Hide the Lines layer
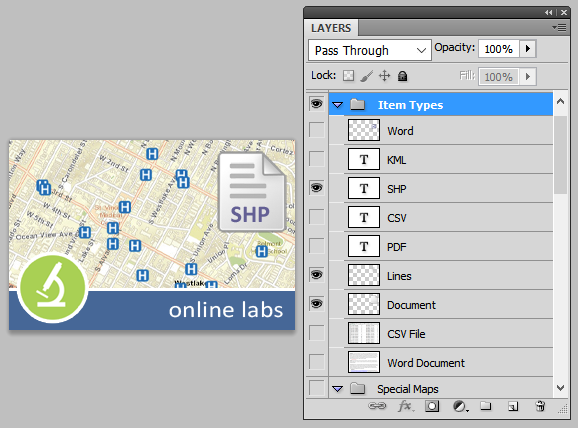 [316, 275]
